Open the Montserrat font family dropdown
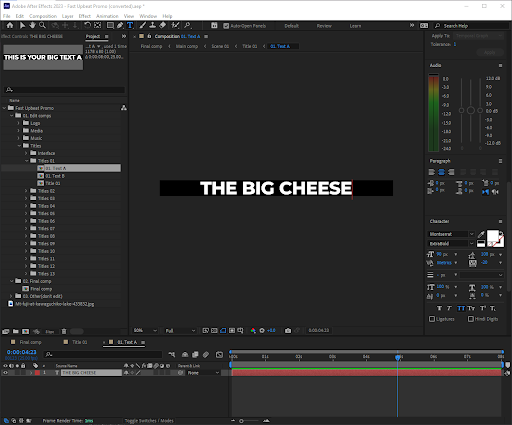Viewport: 512px width, 425px height. point(451,234)
